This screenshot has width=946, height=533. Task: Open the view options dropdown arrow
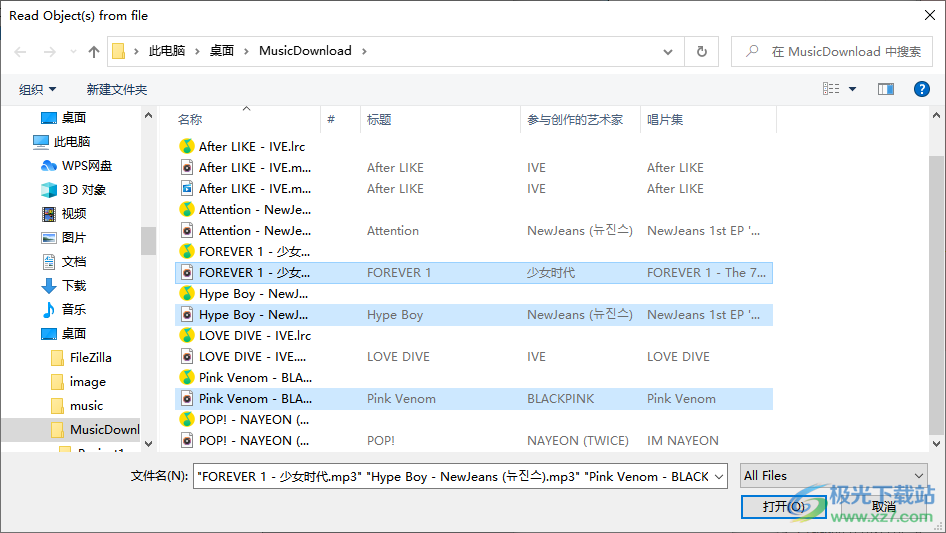[x=852, y=89]
